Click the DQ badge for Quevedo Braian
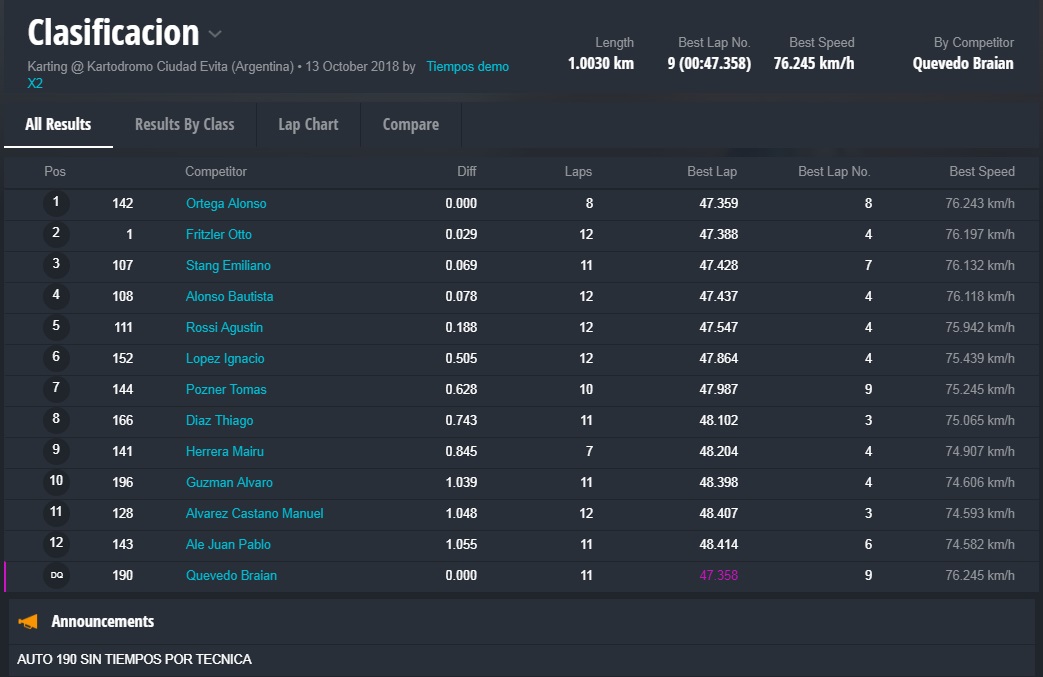The height and width of the screenshot is (677, 1043). tap(56, 575)
